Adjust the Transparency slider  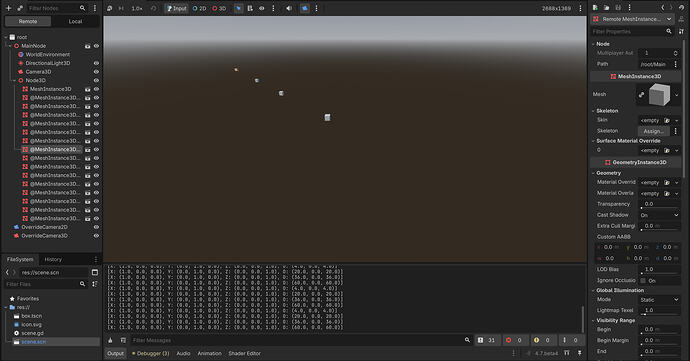[659, 207]
